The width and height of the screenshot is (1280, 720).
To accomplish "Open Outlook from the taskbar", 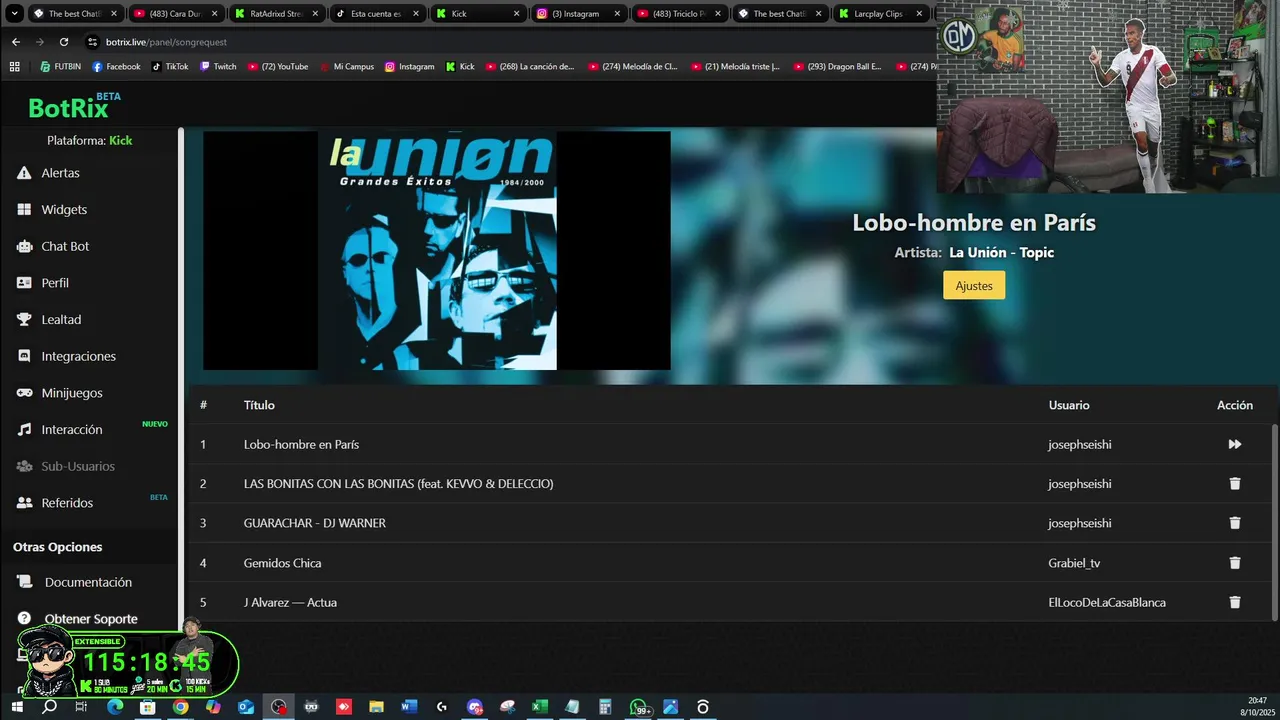I will click(x=246, y=707).
